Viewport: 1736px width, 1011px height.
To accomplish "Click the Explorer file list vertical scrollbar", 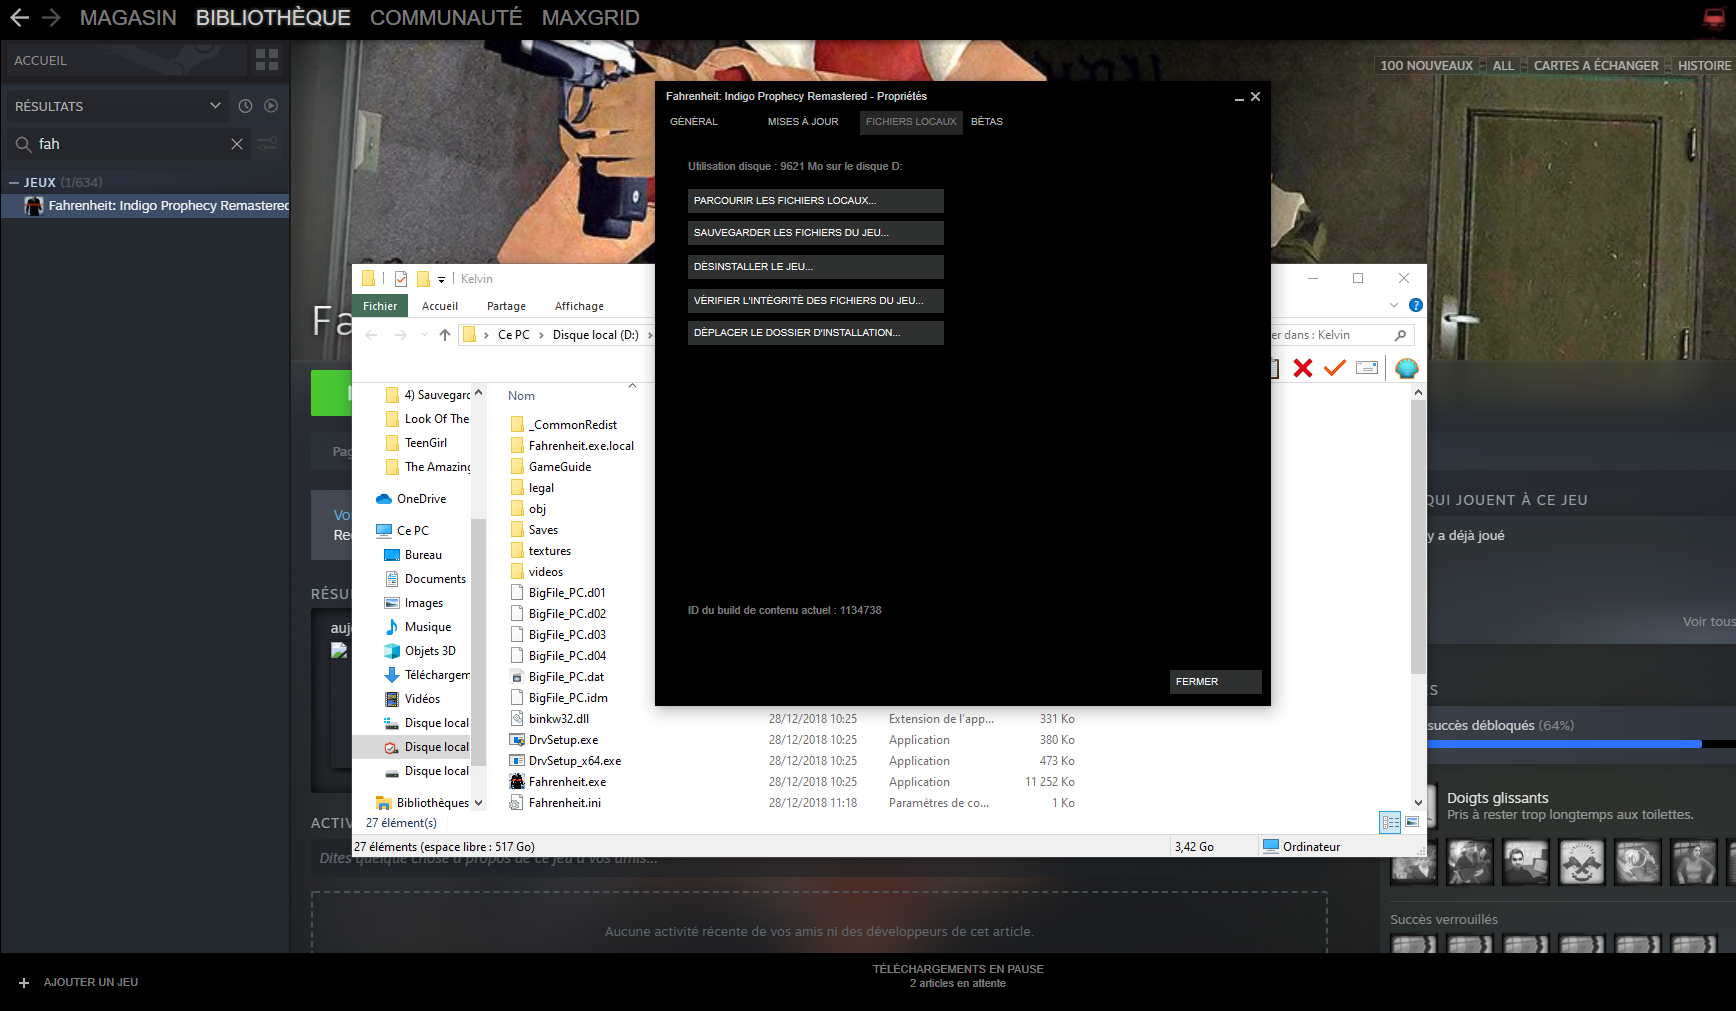I will (1418, 535).
